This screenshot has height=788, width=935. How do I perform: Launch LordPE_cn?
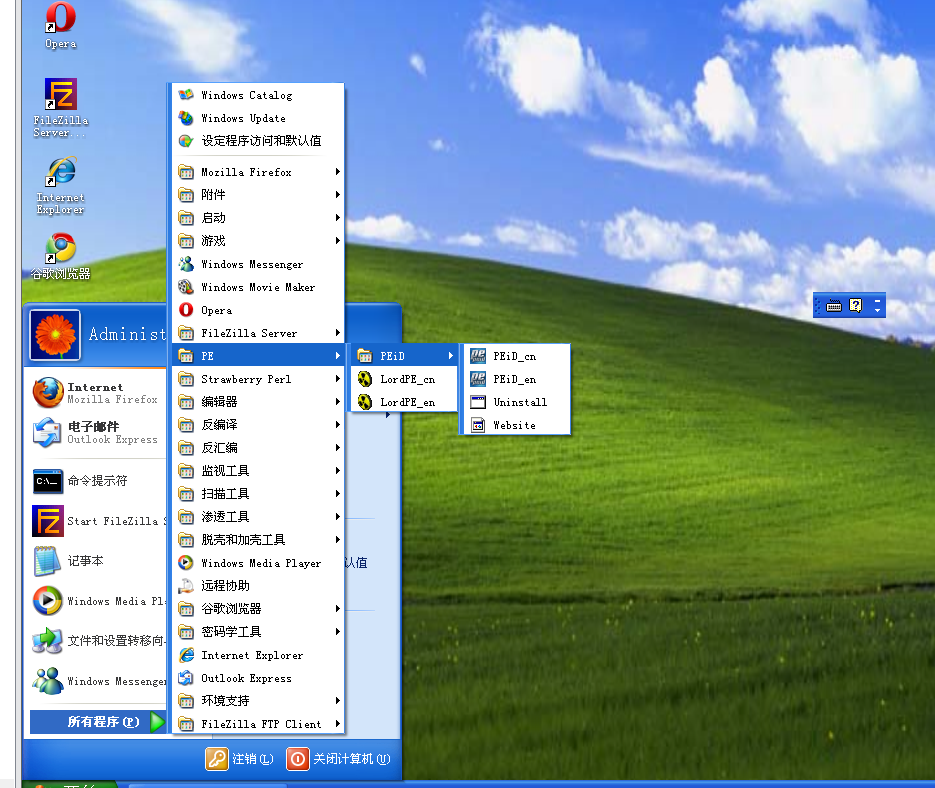405,379
